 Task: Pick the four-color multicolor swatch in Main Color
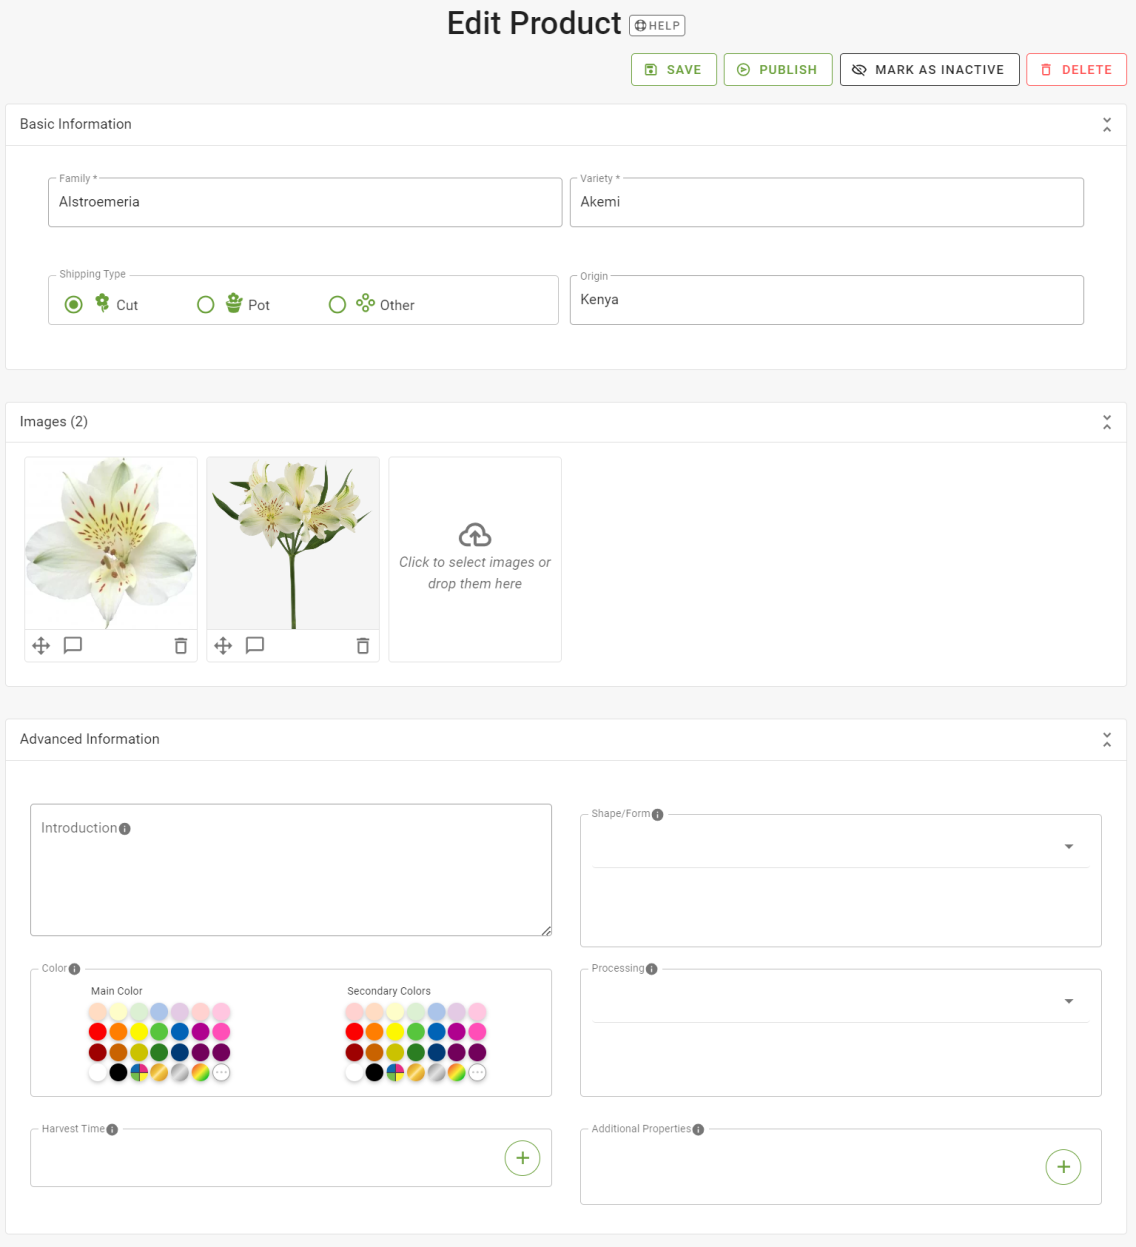coord(139,1073)
